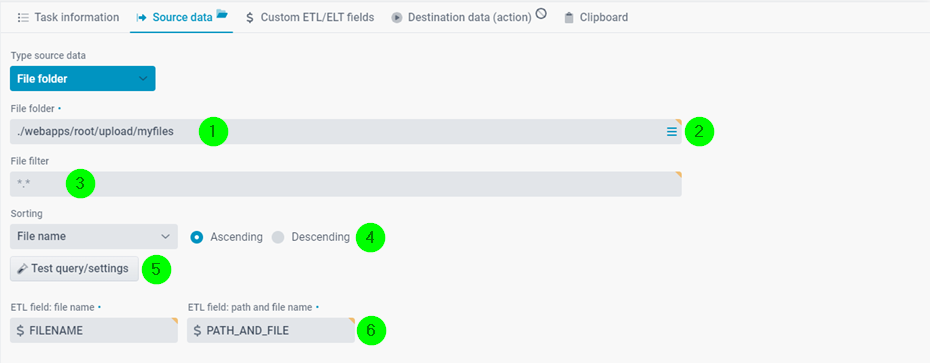Click the wrench icon on Test query button

coord(23,269)
